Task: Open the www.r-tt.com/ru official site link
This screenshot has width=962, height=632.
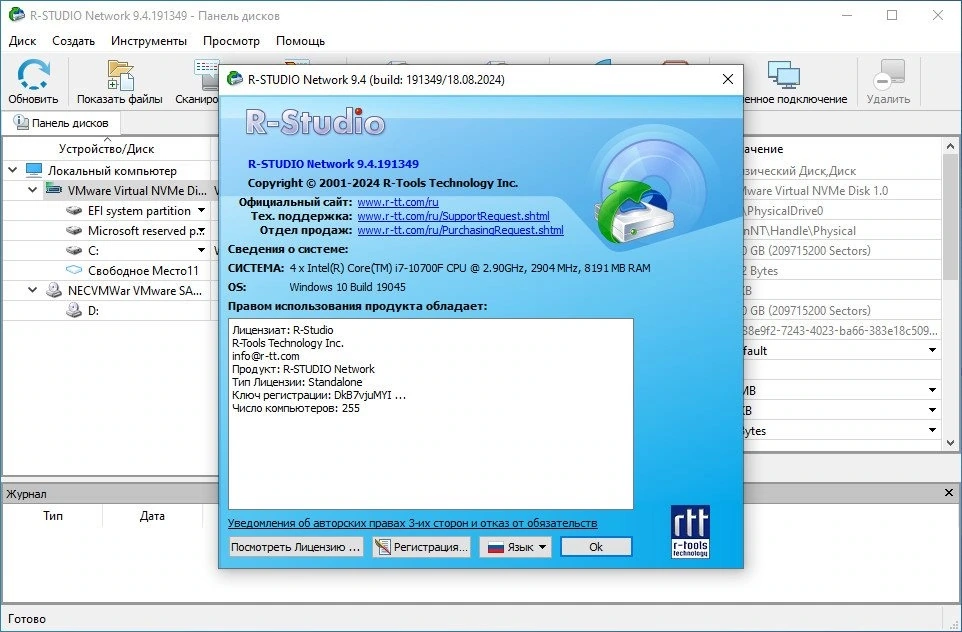Action: pos(398,202)
